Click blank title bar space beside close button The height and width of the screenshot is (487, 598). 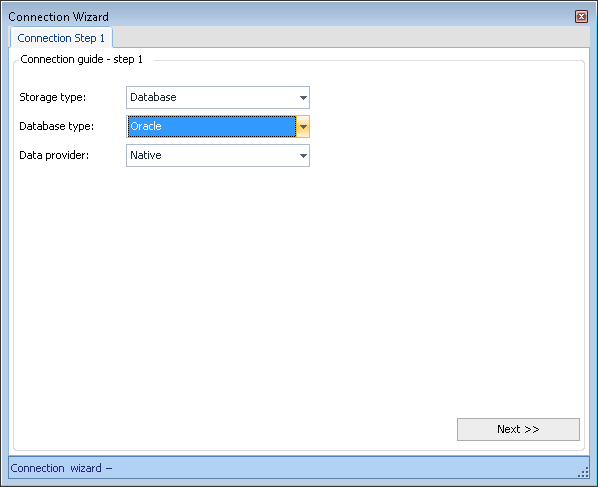(343, 17)
